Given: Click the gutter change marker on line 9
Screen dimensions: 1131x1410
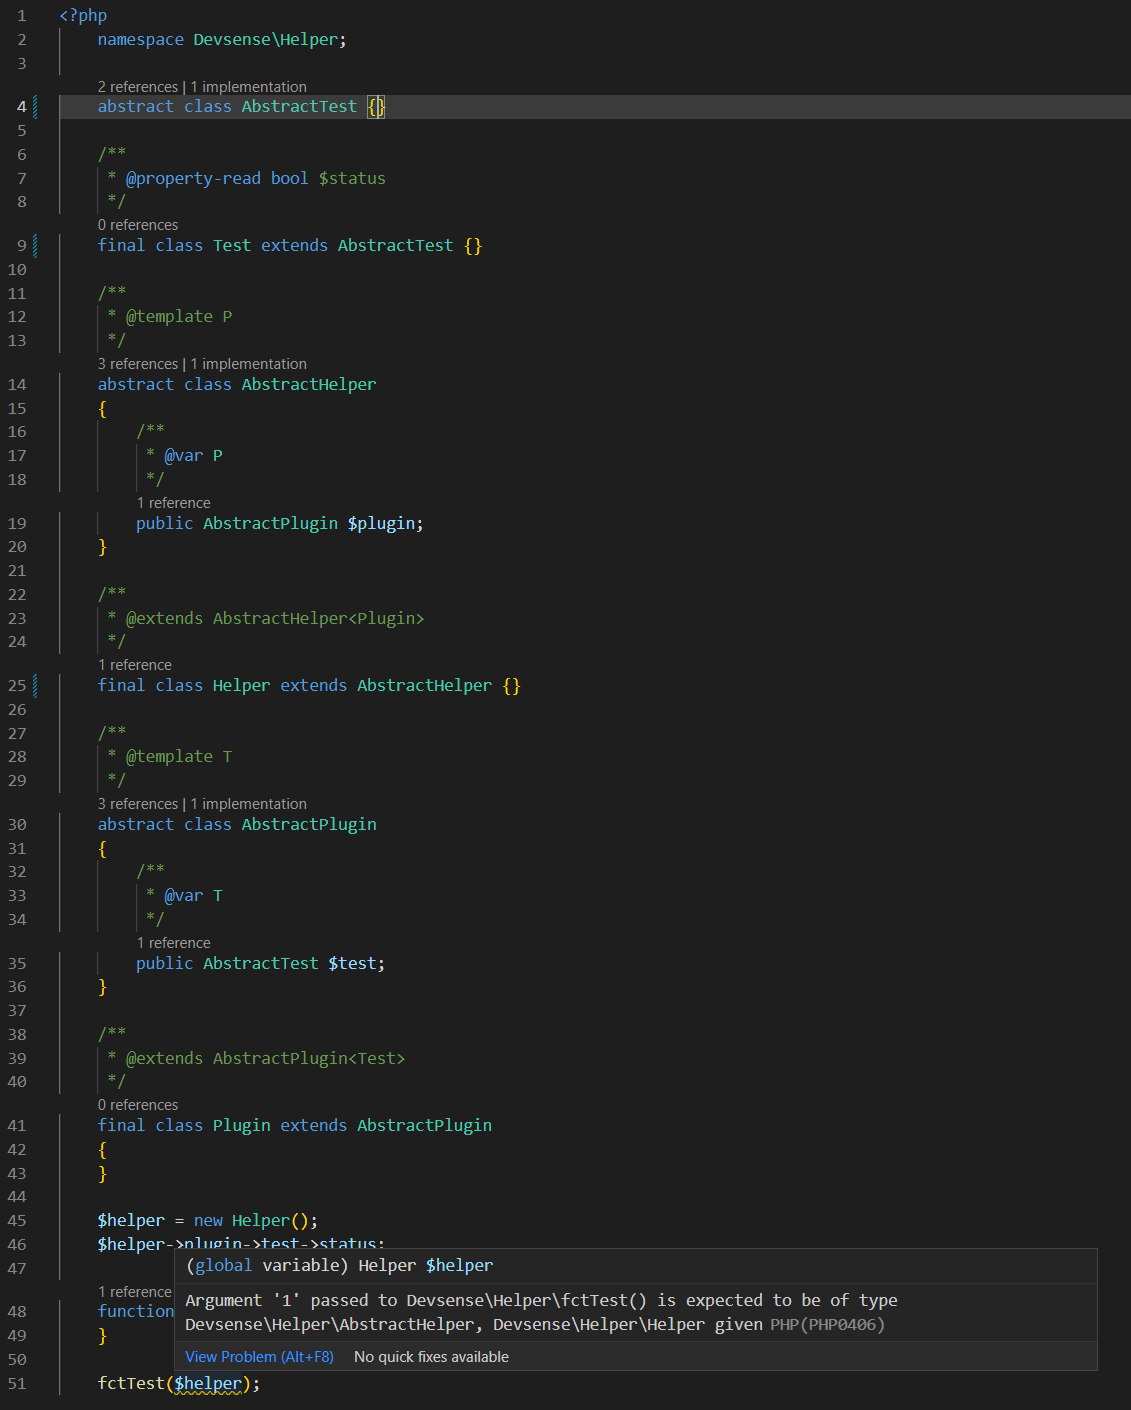Looking at the screenshot, I should [36, 245].
